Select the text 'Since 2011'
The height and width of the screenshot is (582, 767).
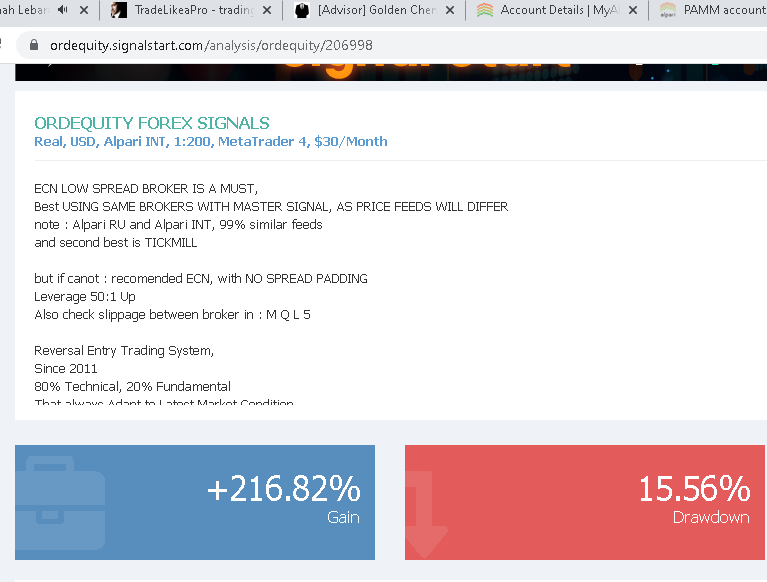[66, 369]
